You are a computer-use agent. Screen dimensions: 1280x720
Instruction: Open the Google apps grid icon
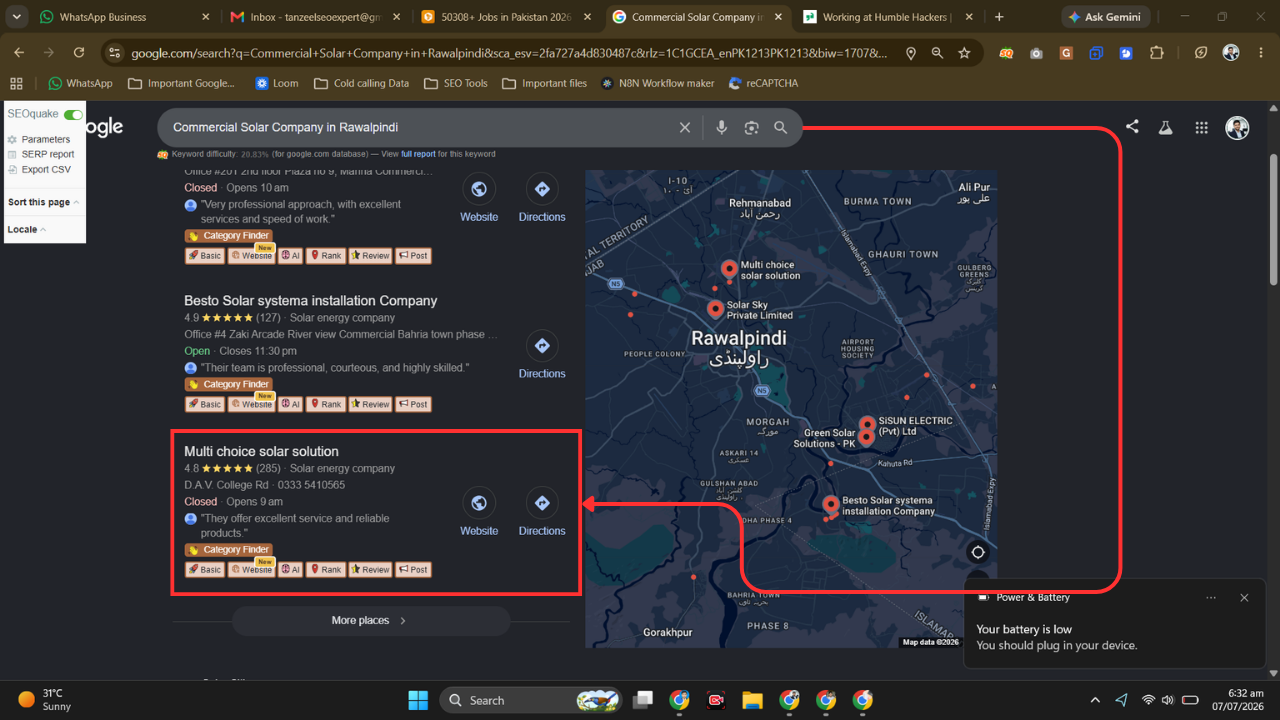[1201, 128]
